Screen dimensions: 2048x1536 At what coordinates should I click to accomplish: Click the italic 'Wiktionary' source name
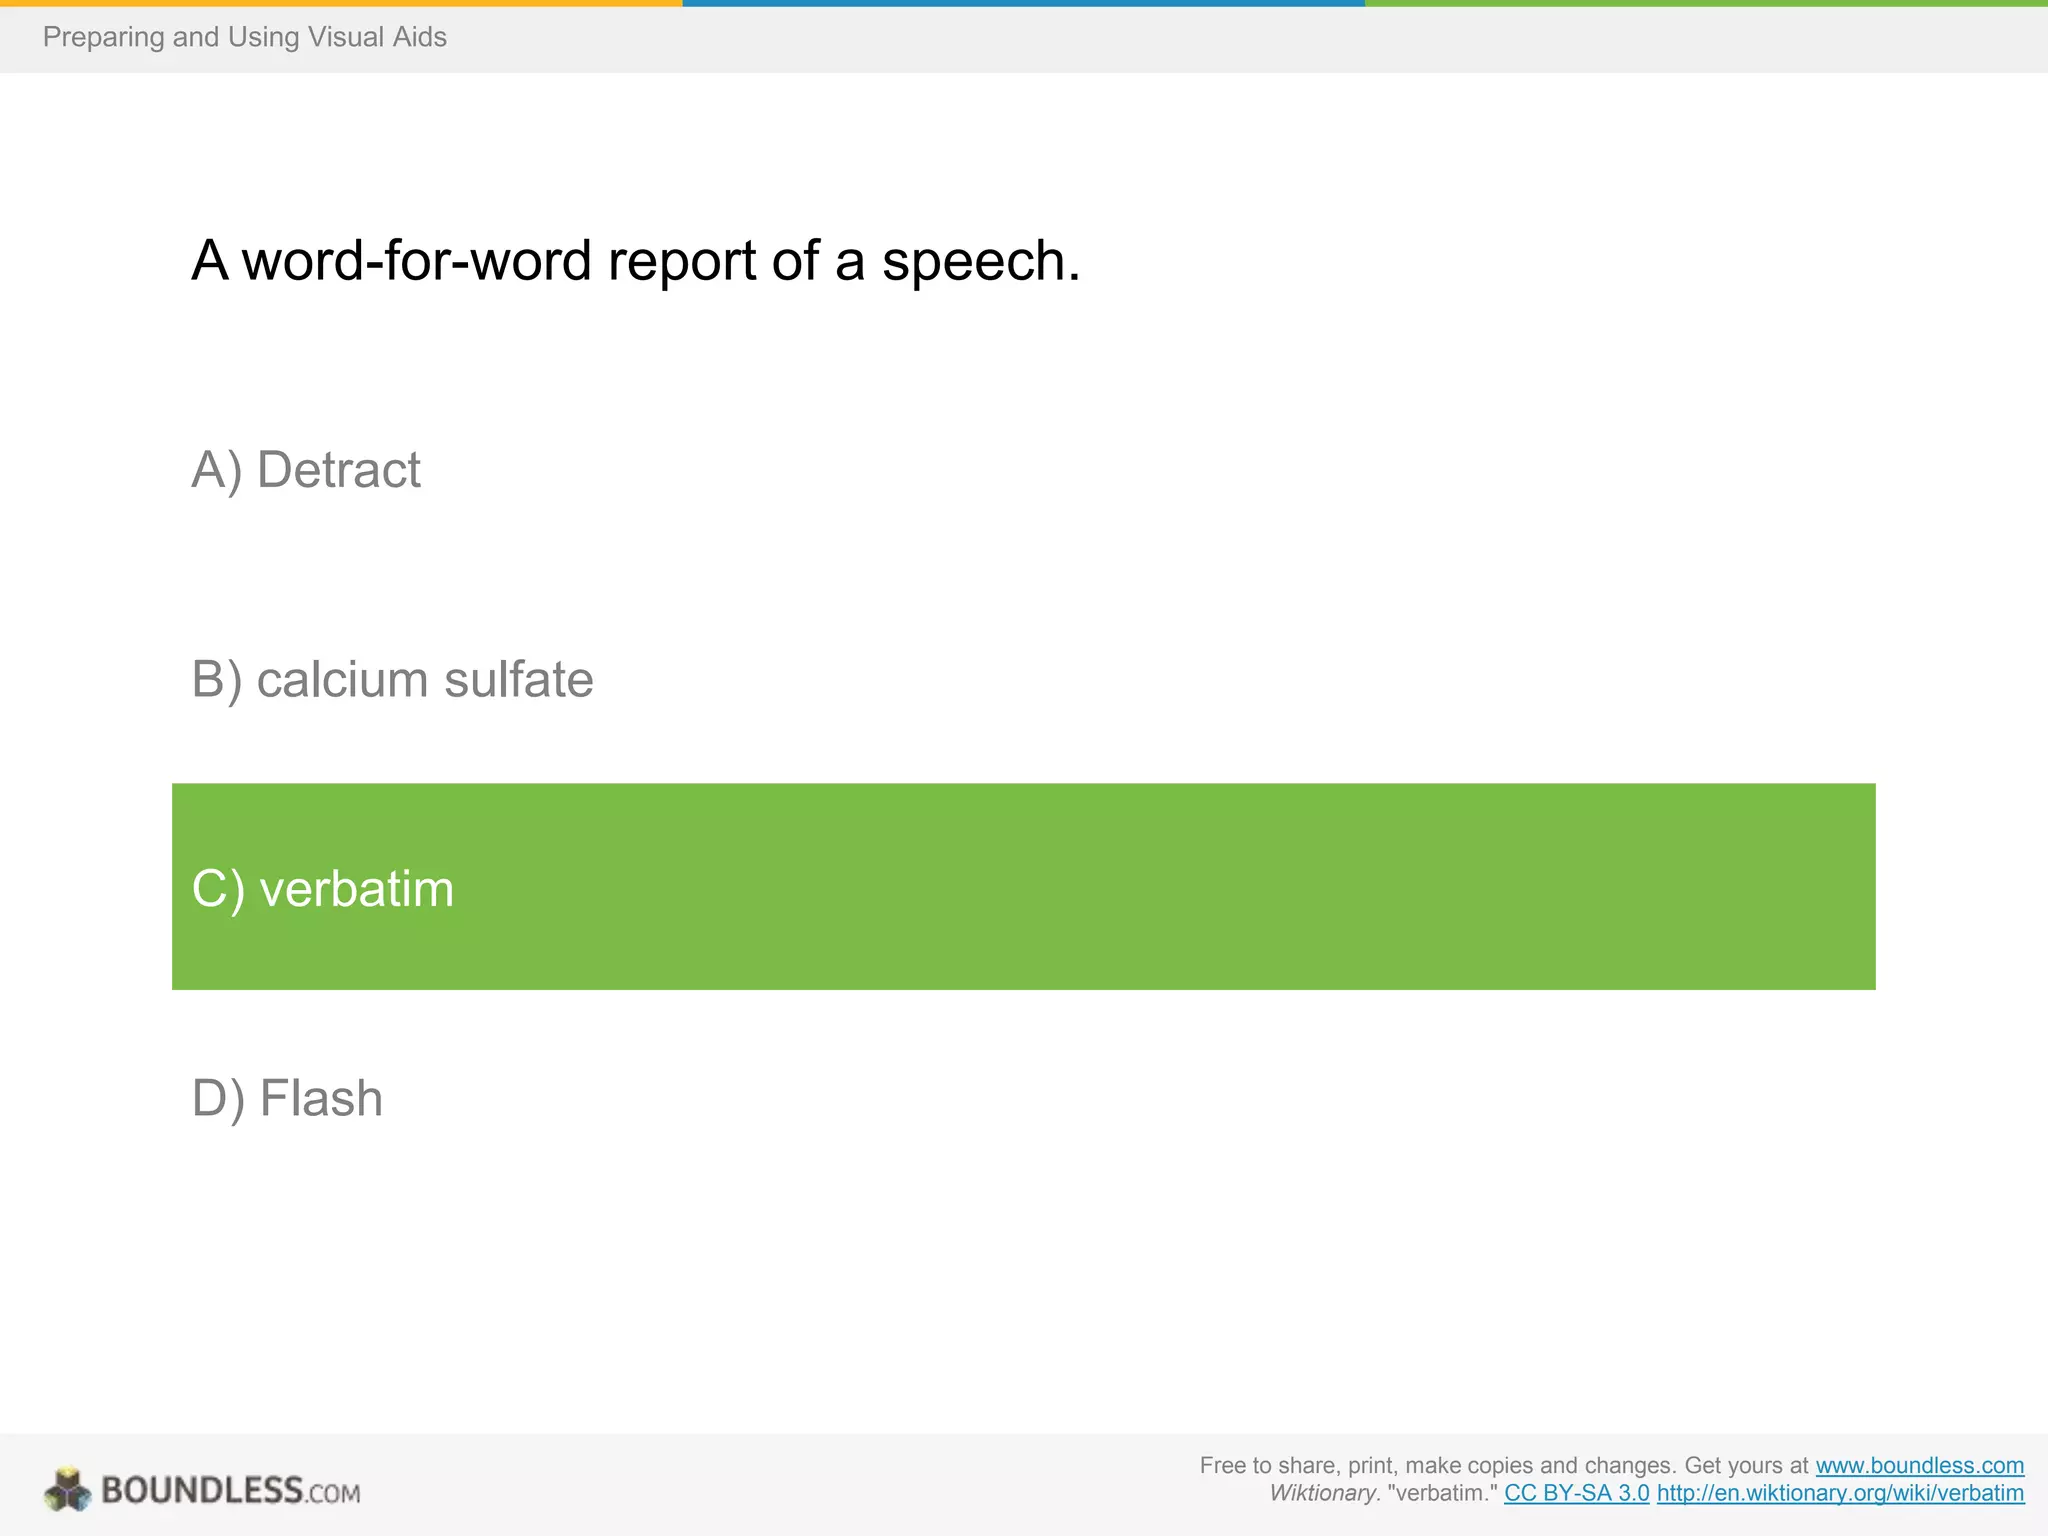pyautogui.click(x=1323, y=1493)
